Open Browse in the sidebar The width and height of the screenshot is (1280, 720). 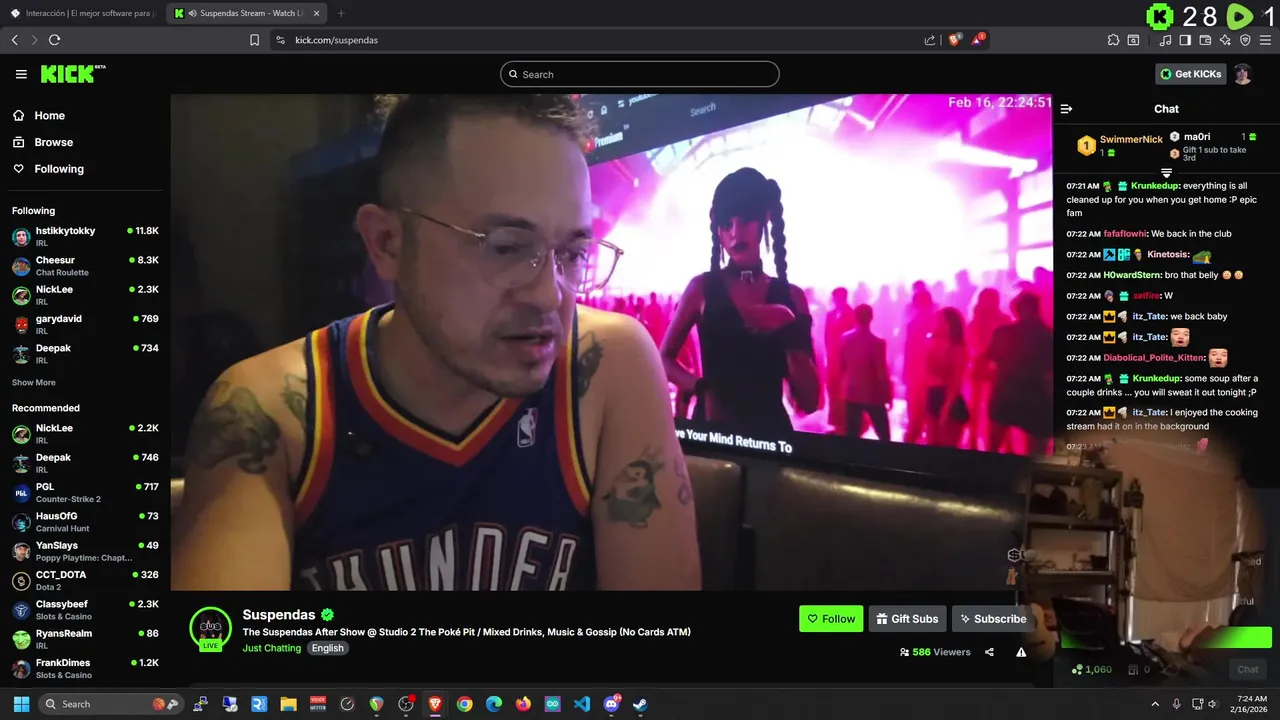[53, 142]
